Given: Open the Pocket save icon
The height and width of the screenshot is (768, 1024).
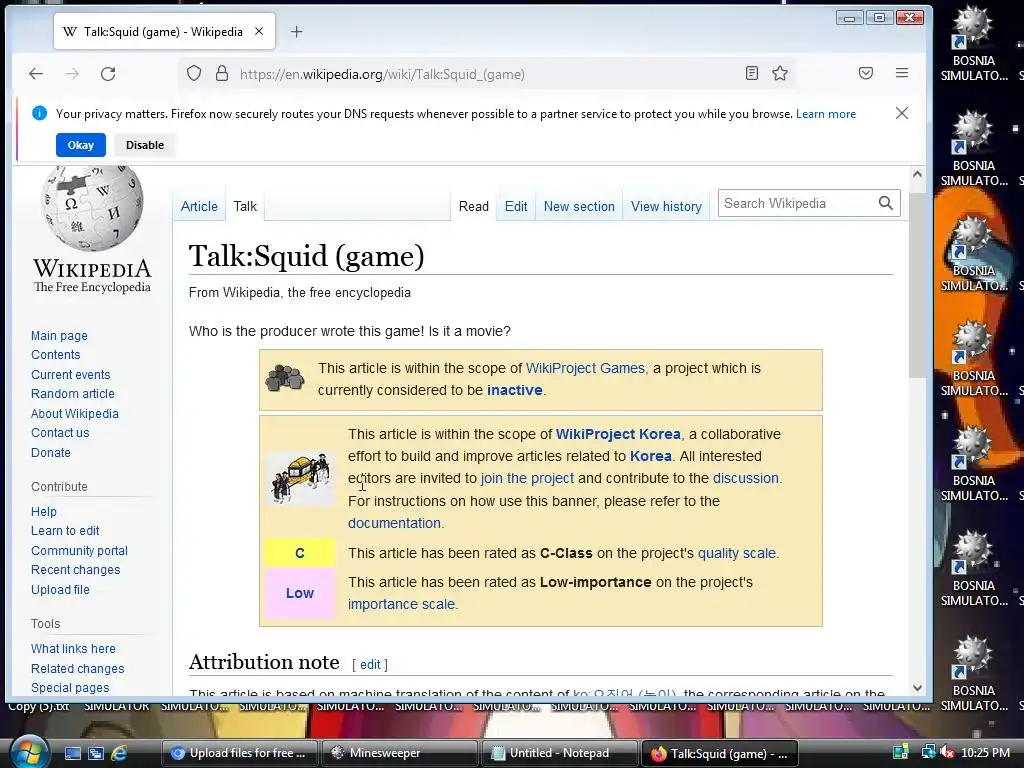Looking at the screenshot, I should point(866,73).
